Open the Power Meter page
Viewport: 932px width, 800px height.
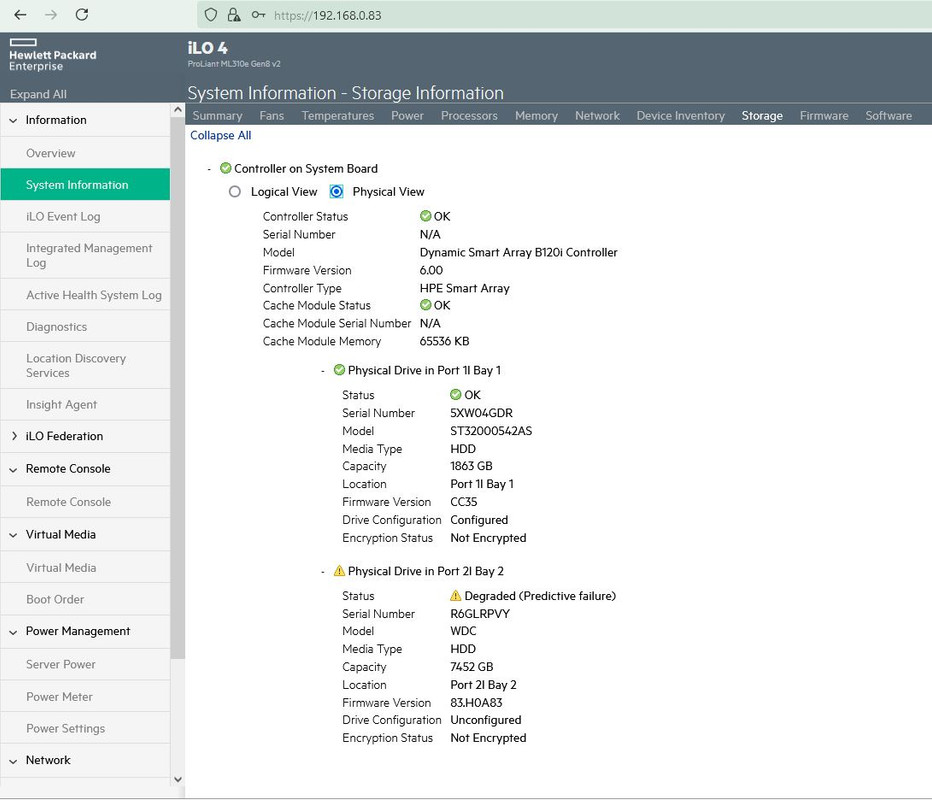(x=85, y=697)
